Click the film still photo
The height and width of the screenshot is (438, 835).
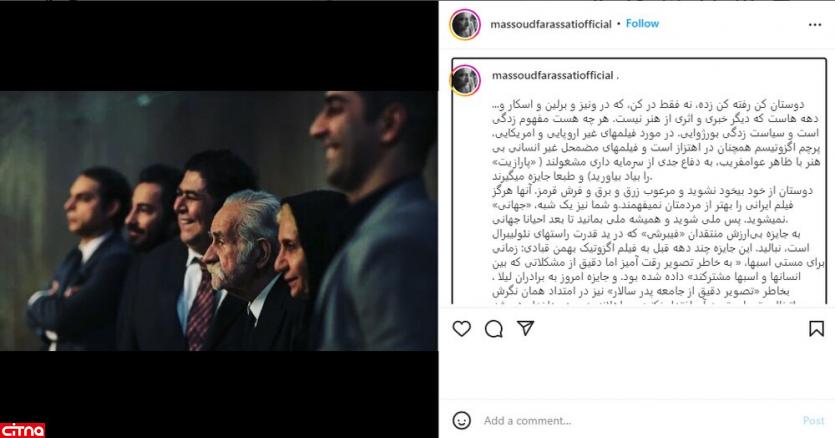[219, 221]
